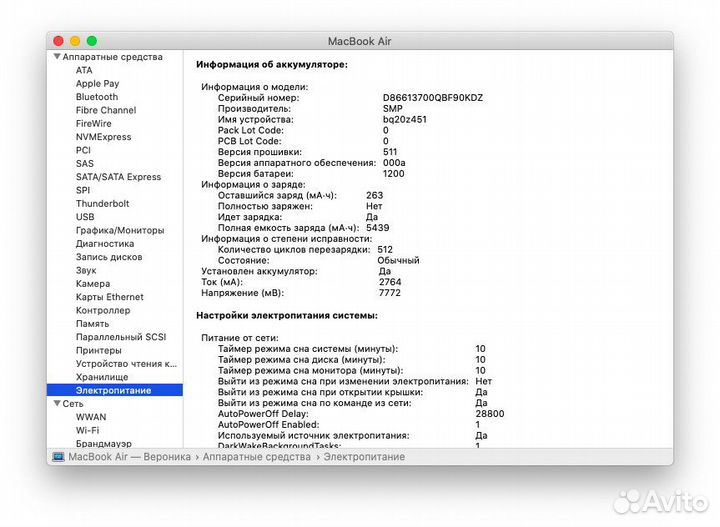Click hardware version value 000a

point(394,163)
